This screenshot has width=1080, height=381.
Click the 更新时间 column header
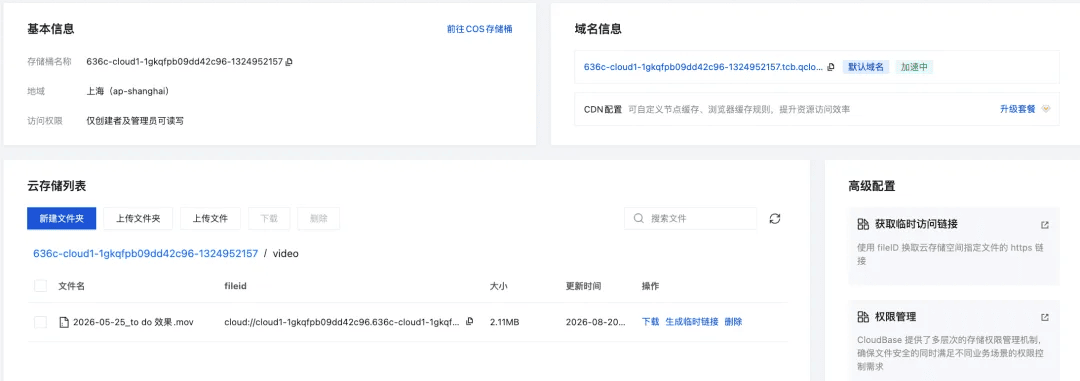pyautogui.click(x=583, y=286)
